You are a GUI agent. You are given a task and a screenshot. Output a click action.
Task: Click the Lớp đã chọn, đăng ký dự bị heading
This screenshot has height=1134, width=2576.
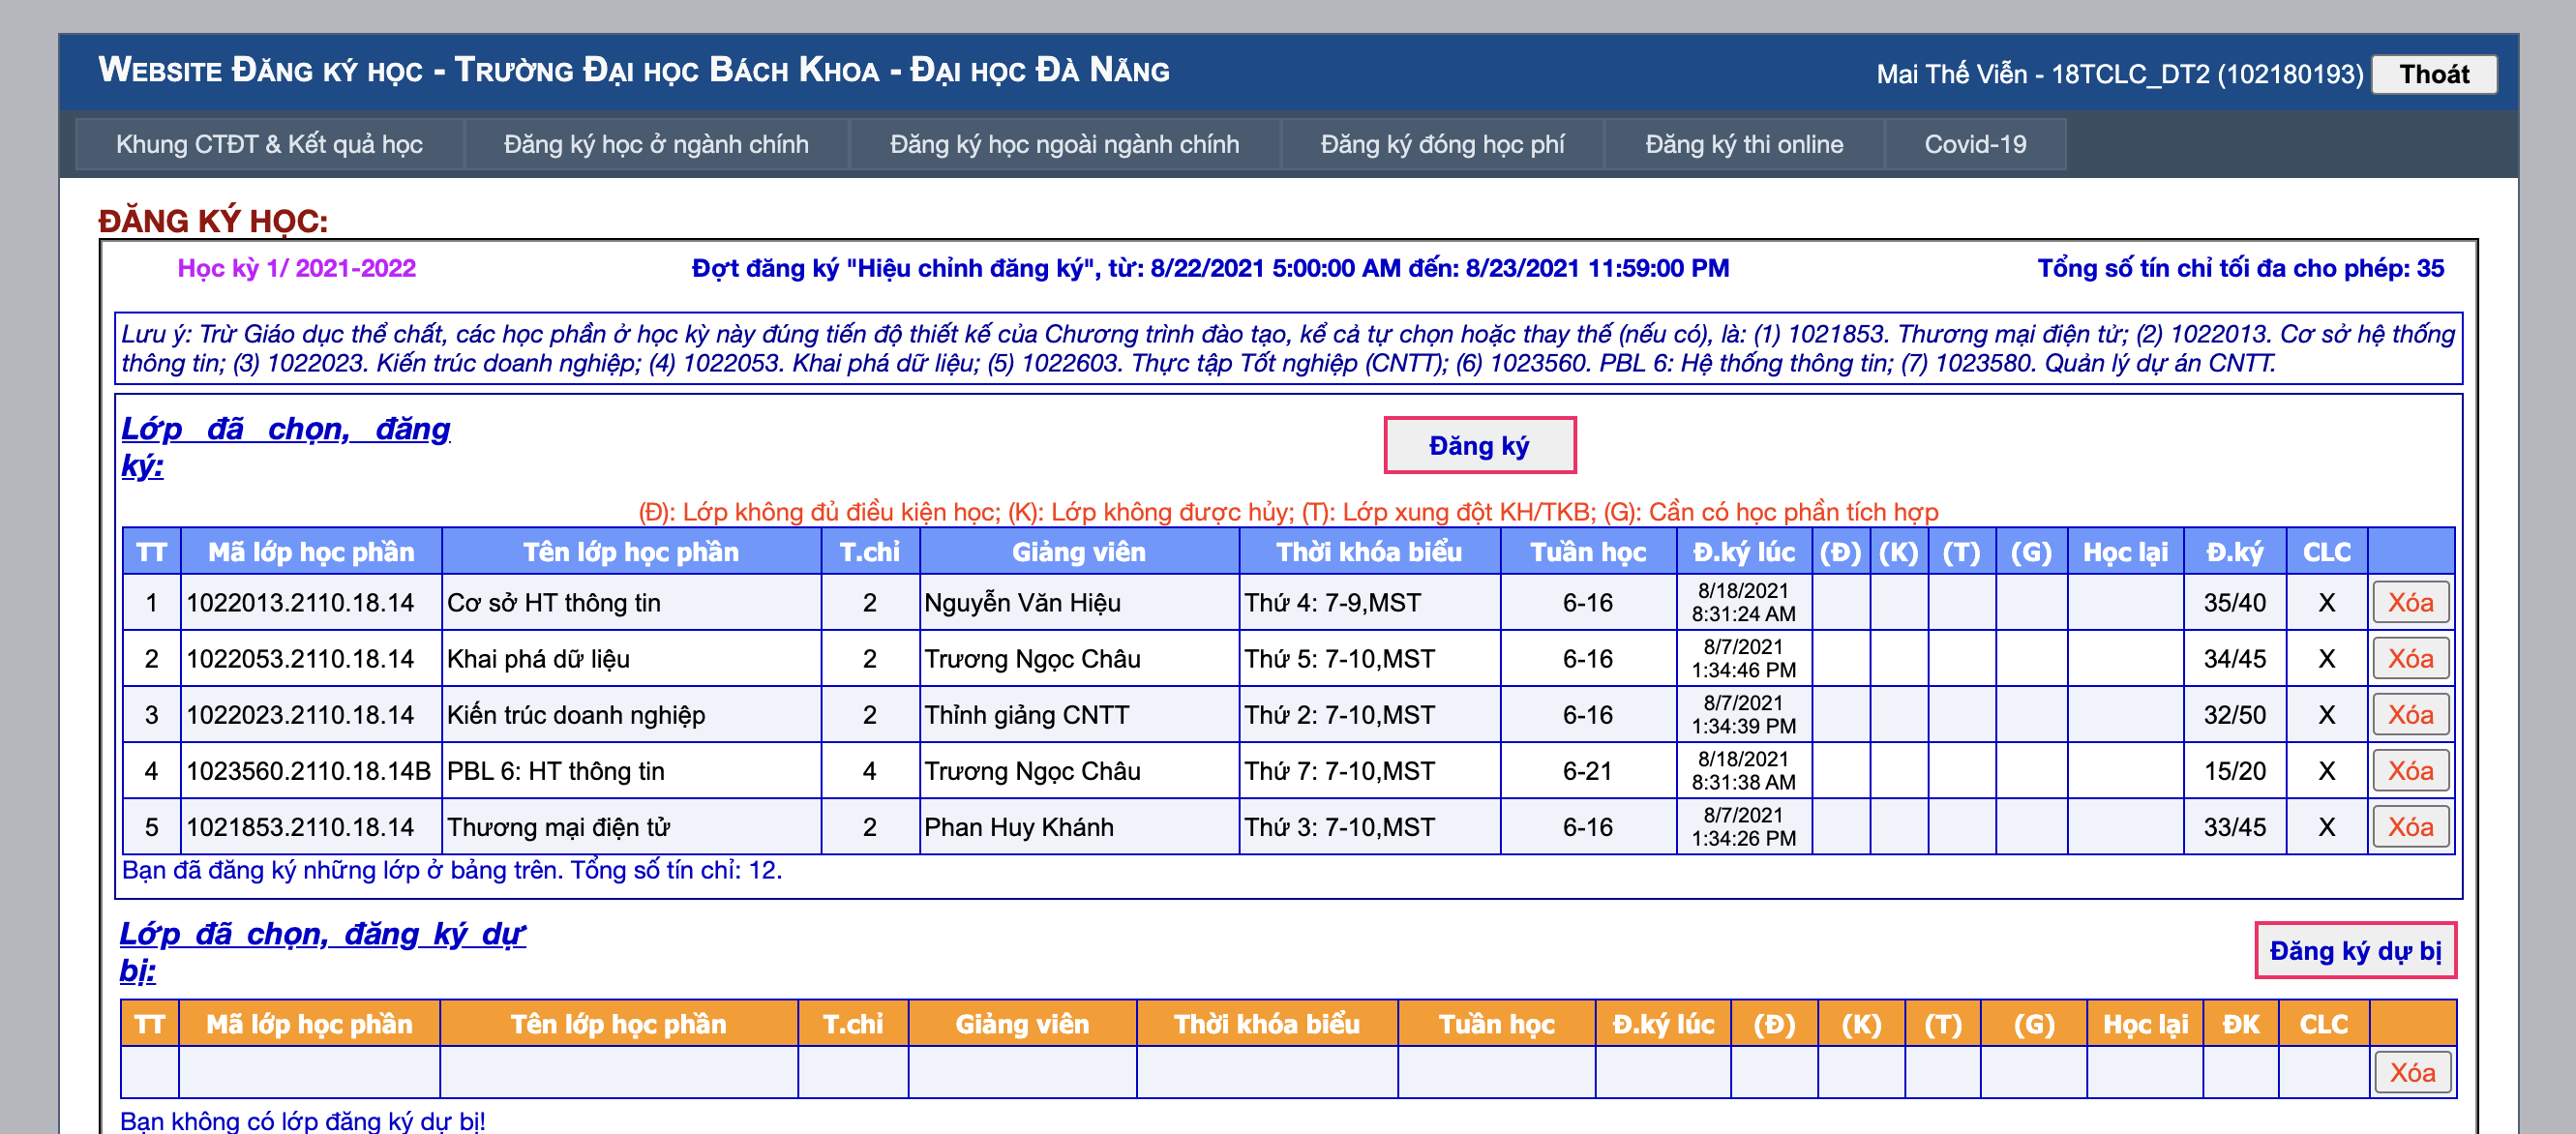(x=322, y=951)
